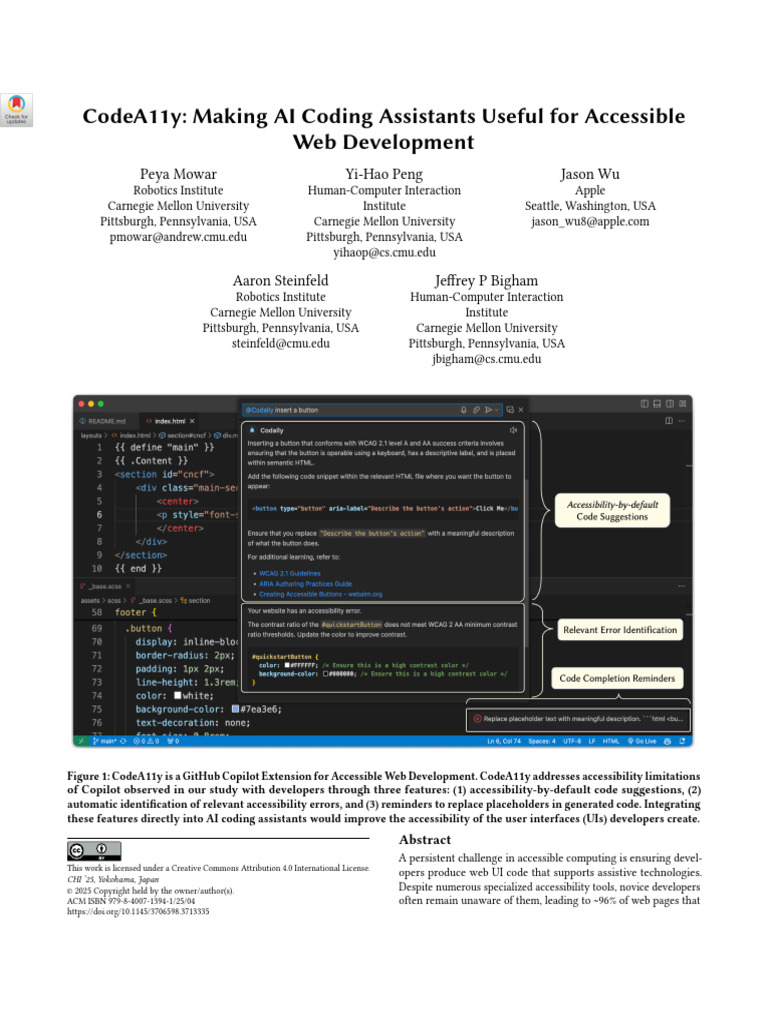Screen dimensions: 768x1024
Task: Click the speaker icon in Codally response
Action: 513,430
